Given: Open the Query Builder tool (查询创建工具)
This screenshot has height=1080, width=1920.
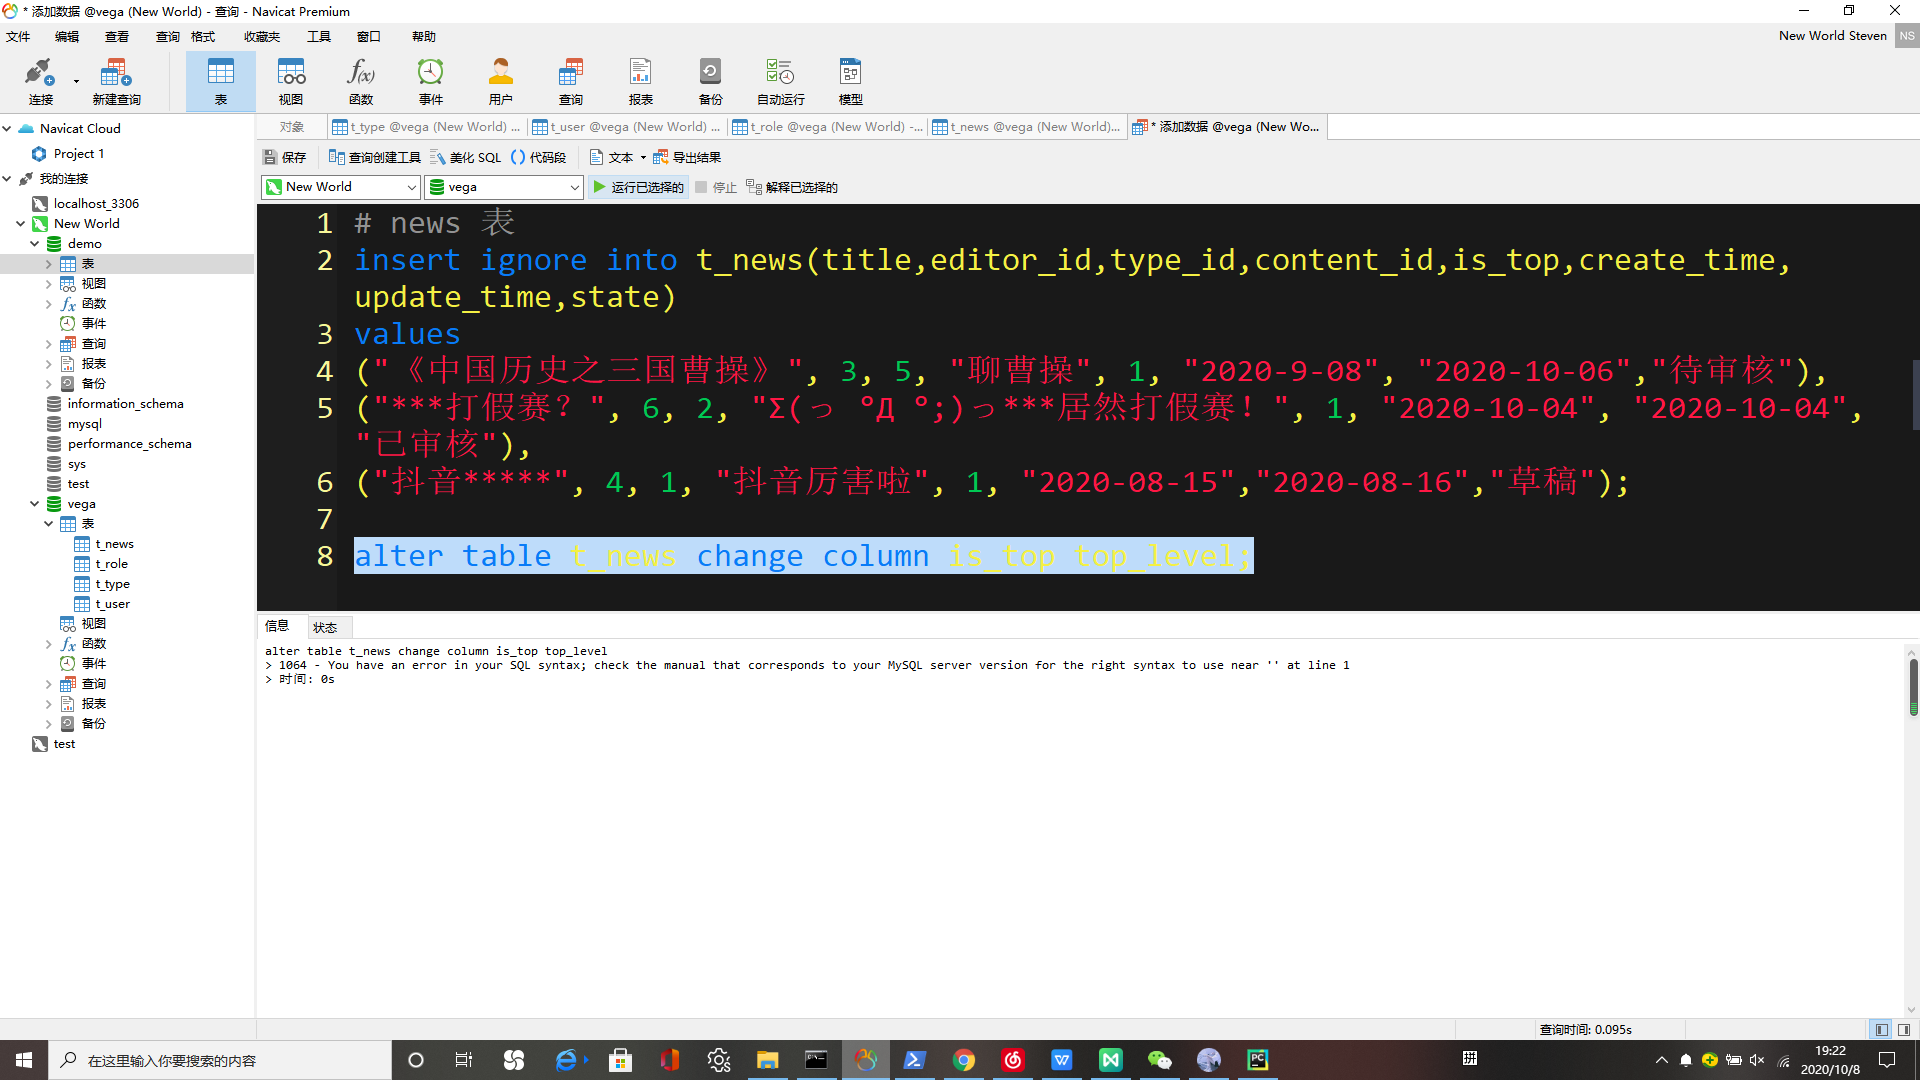Looking at the screenshot, I should 375,157.
